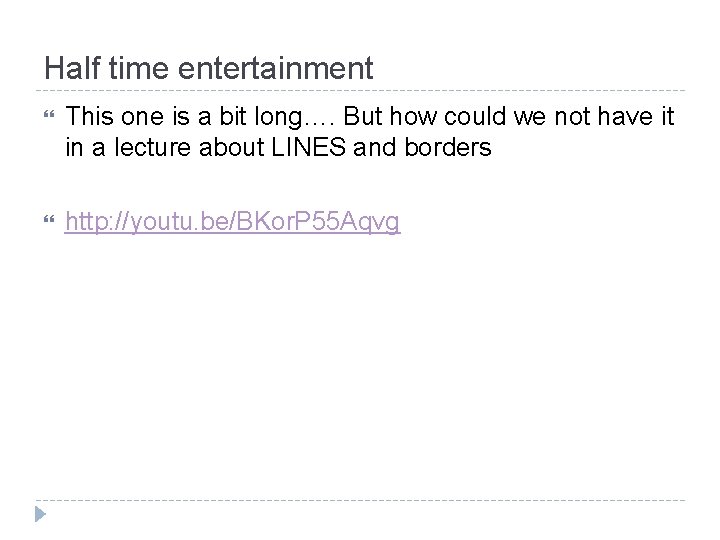The image size is (720, 540).
Task: Click the dashed footer line above the arrow
Action: coord(360,500)
